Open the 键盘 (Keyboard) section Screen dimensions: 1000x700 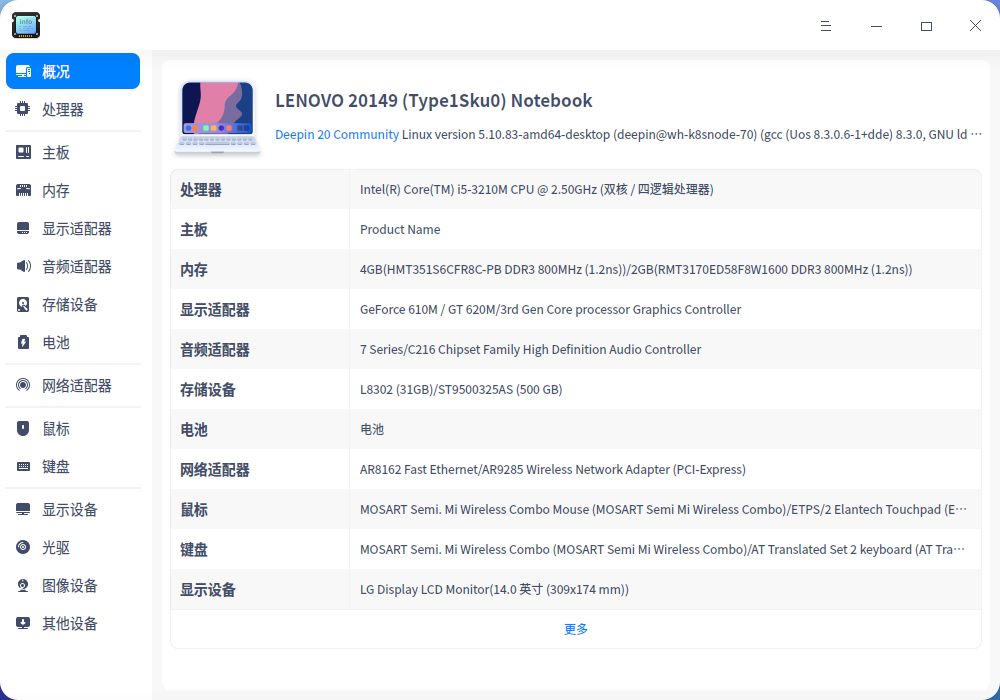[48, 466]
